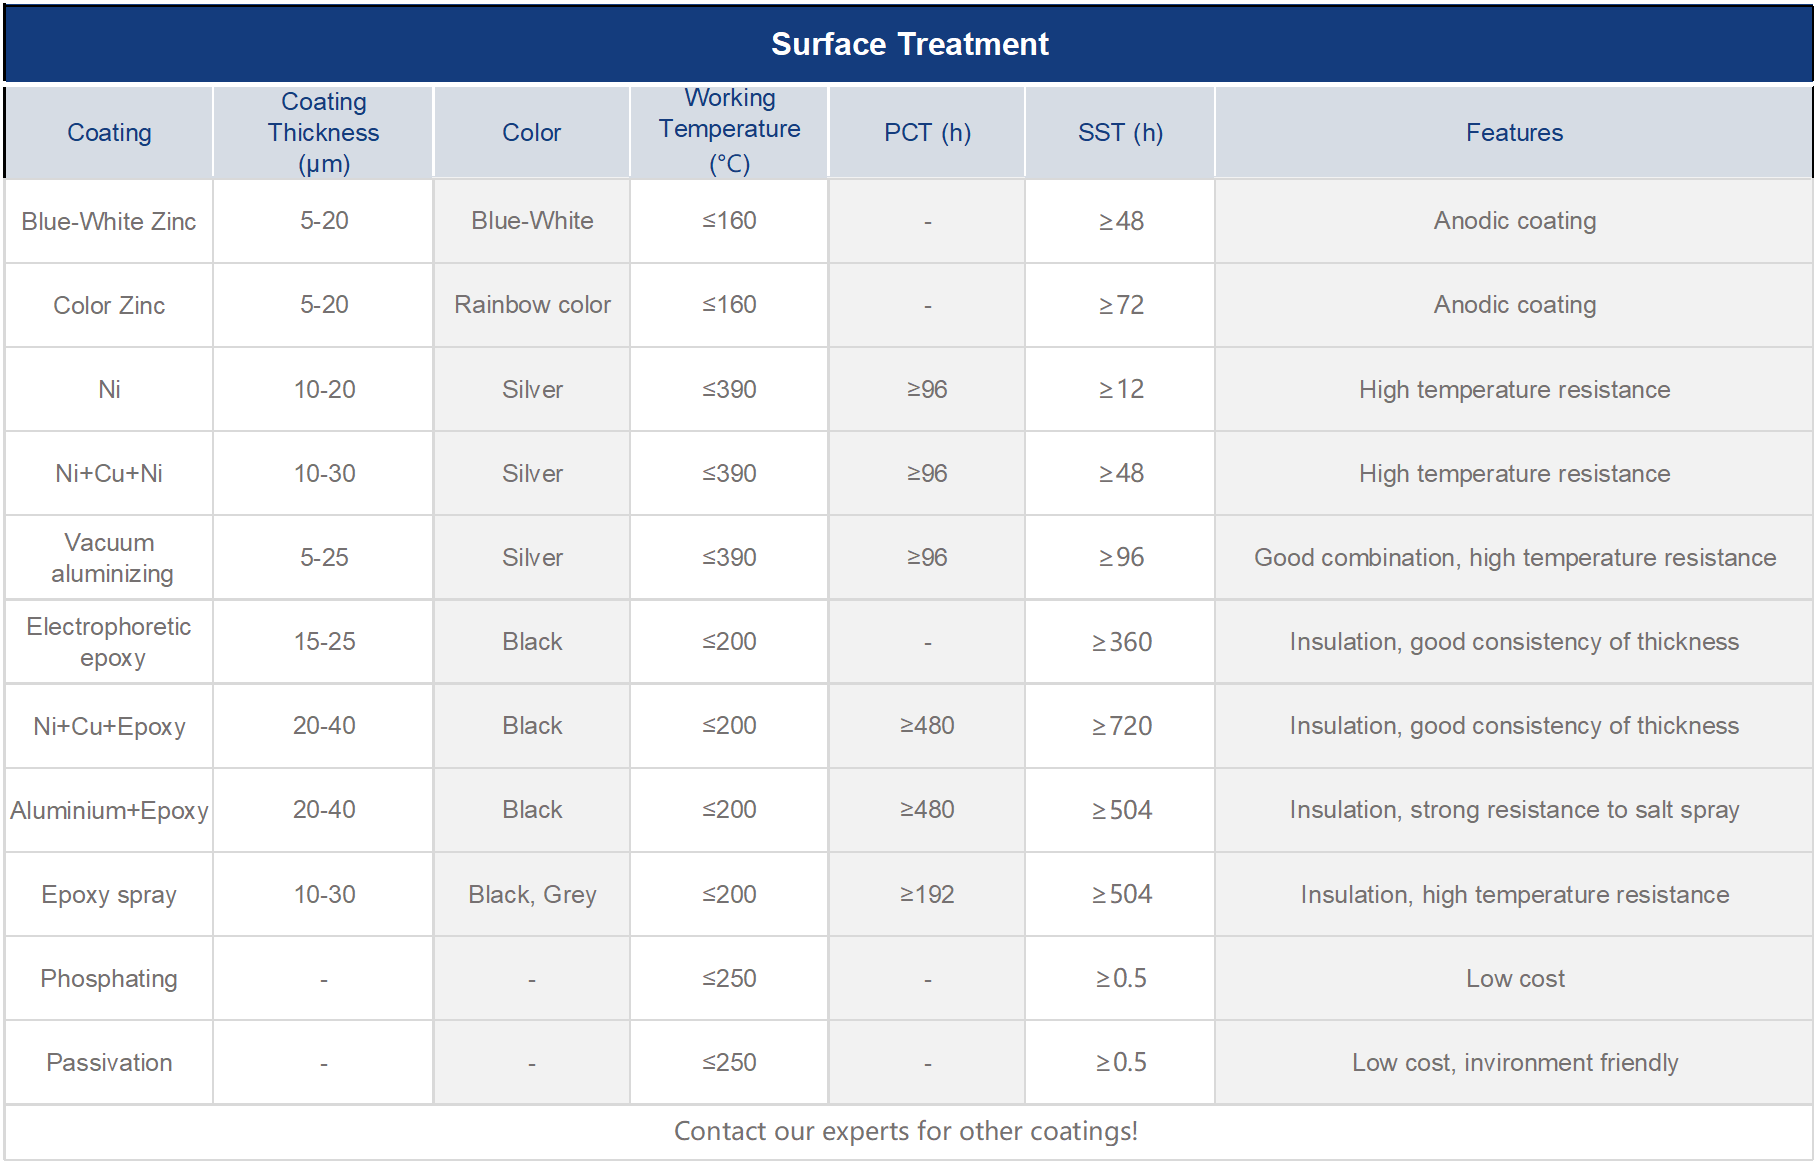Click SST value ≥360
1816x1162 pixels.
click(x=1121, y=642)
